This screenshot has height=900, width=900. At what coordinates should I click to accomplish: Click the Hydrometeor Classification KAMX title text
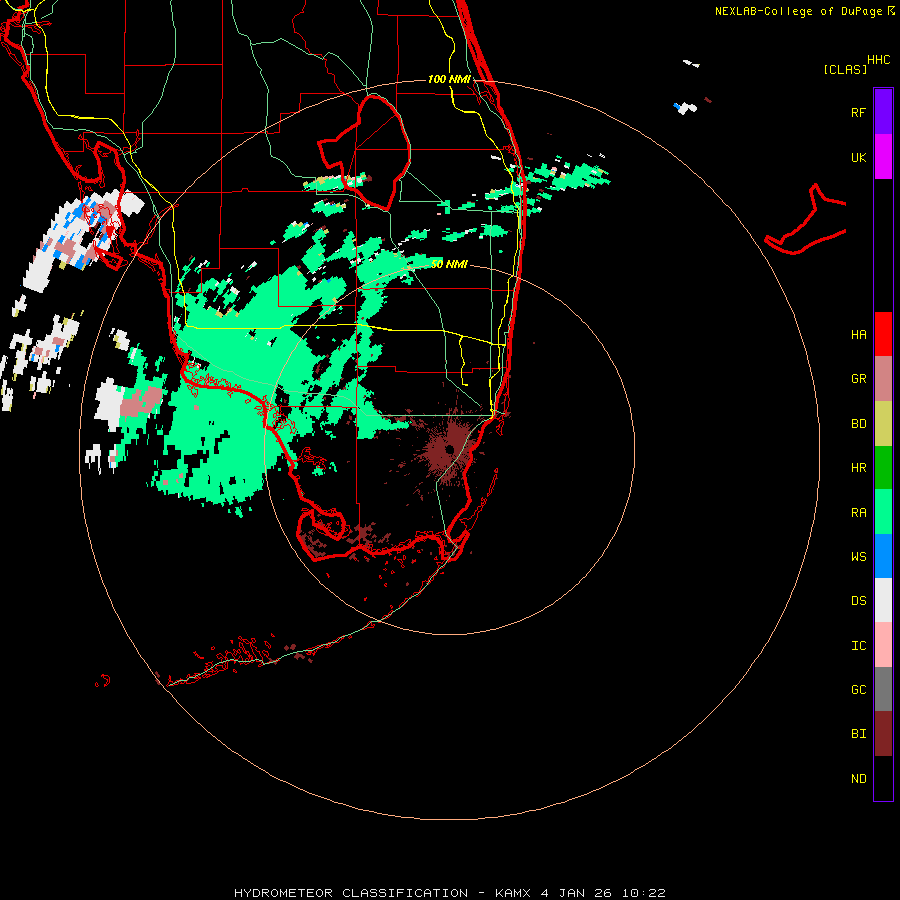tap(449, 893)
